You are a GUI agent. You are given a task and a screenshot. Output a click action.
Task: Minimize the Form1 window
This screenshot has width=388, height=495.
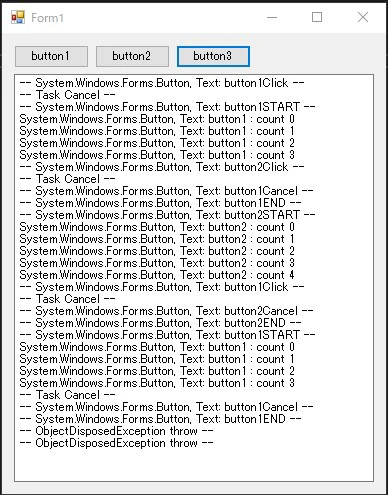coord(272,17)
